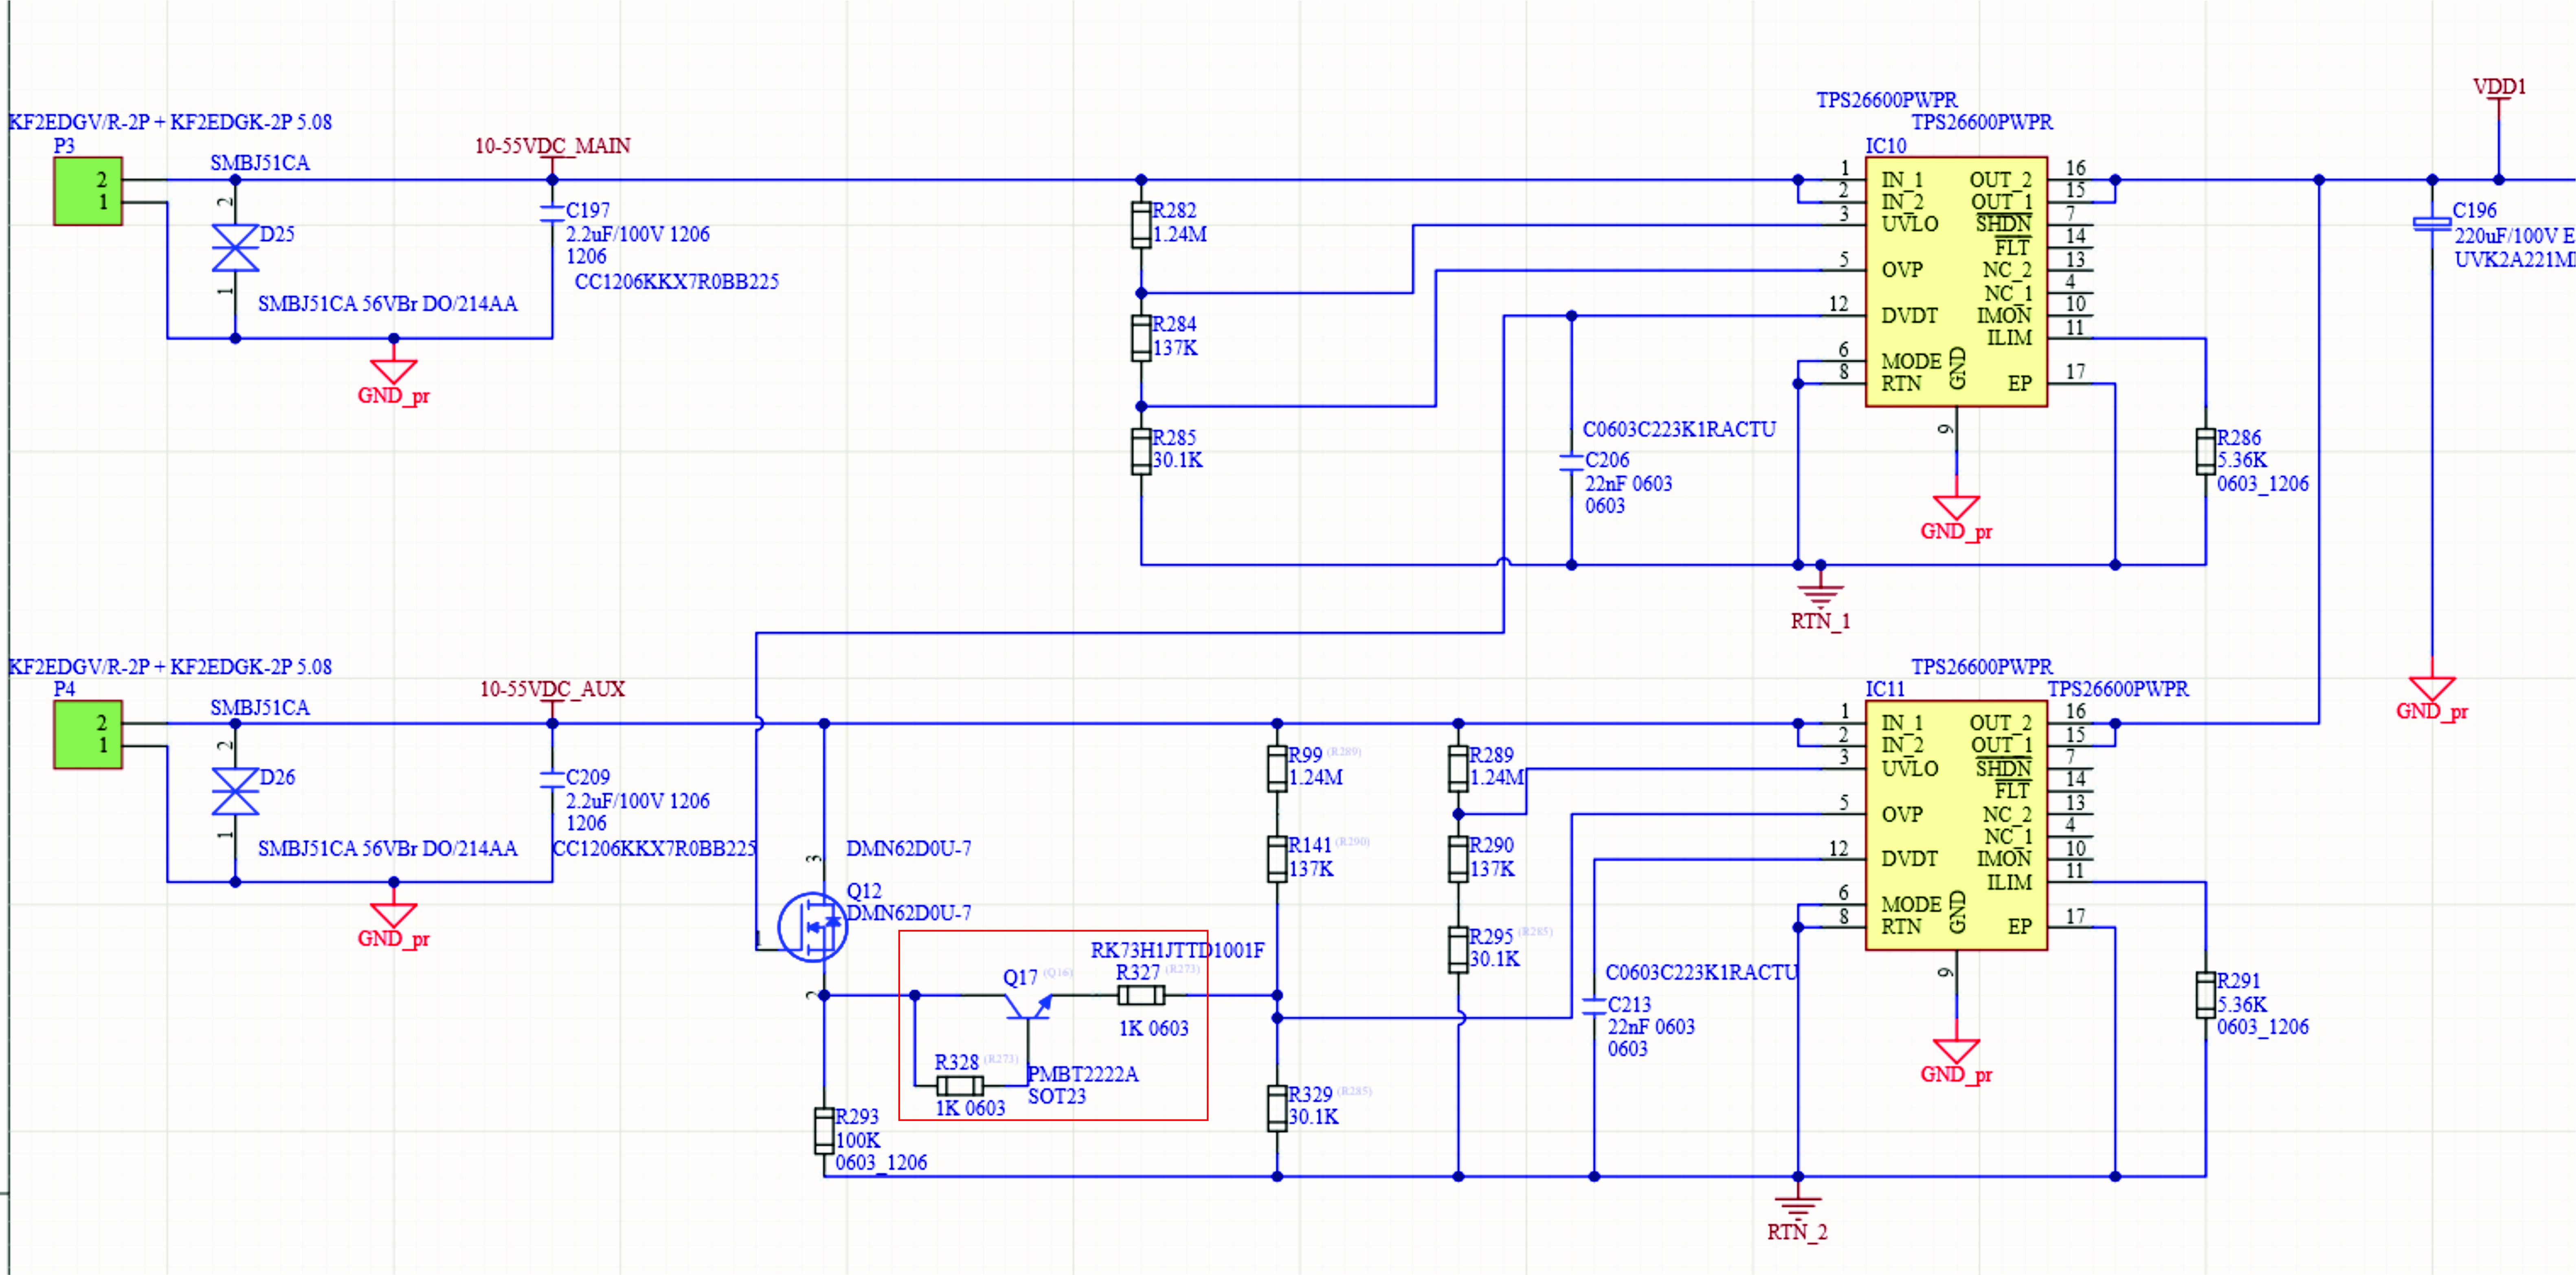Select the Q12 MOSFET symbol

[x=812, y=927]
